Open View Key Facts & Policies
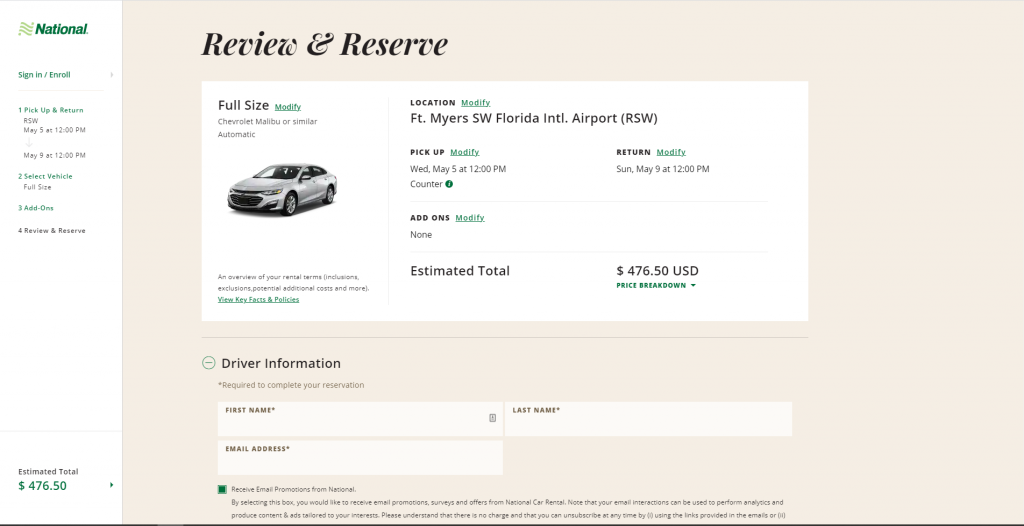Viewport: 1024px width, 526px height. pyautogui.click(x=259, y=299)
